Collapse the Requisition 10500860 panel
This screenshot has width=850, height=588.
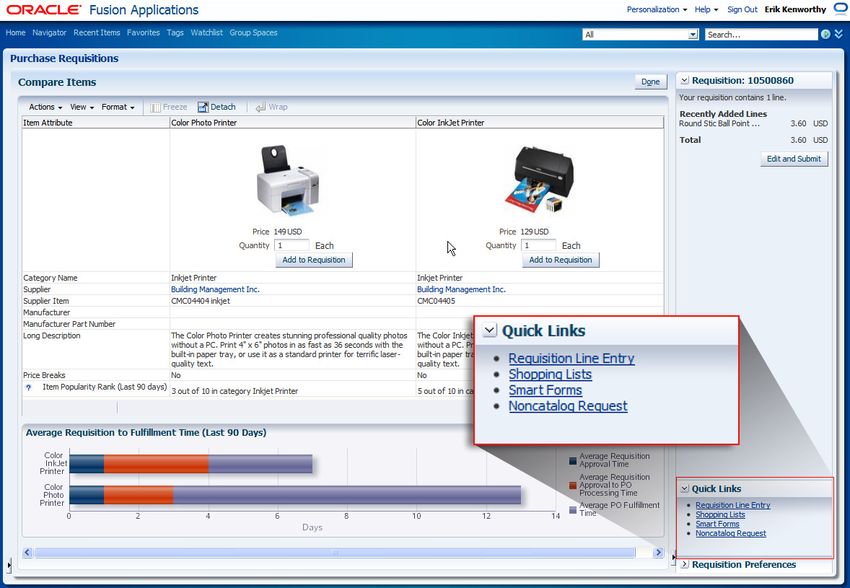pos(684,80)
